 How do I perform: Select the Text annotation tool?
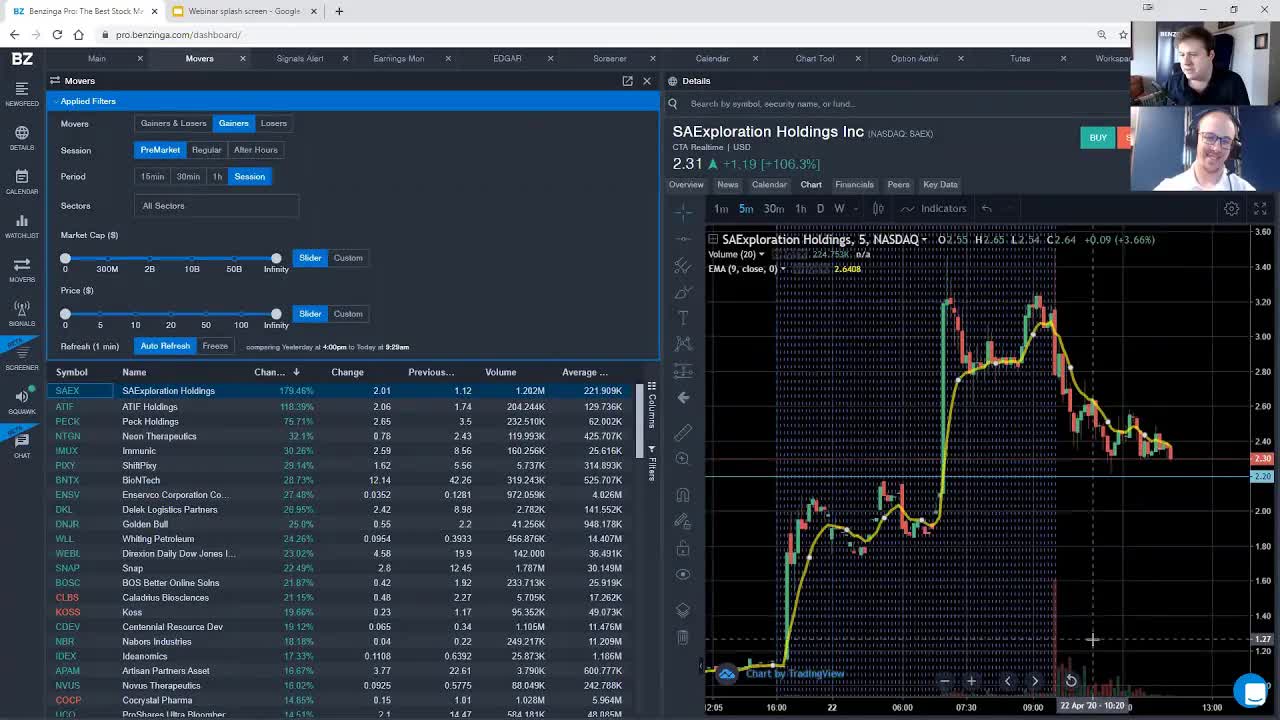tap(683, 318)
